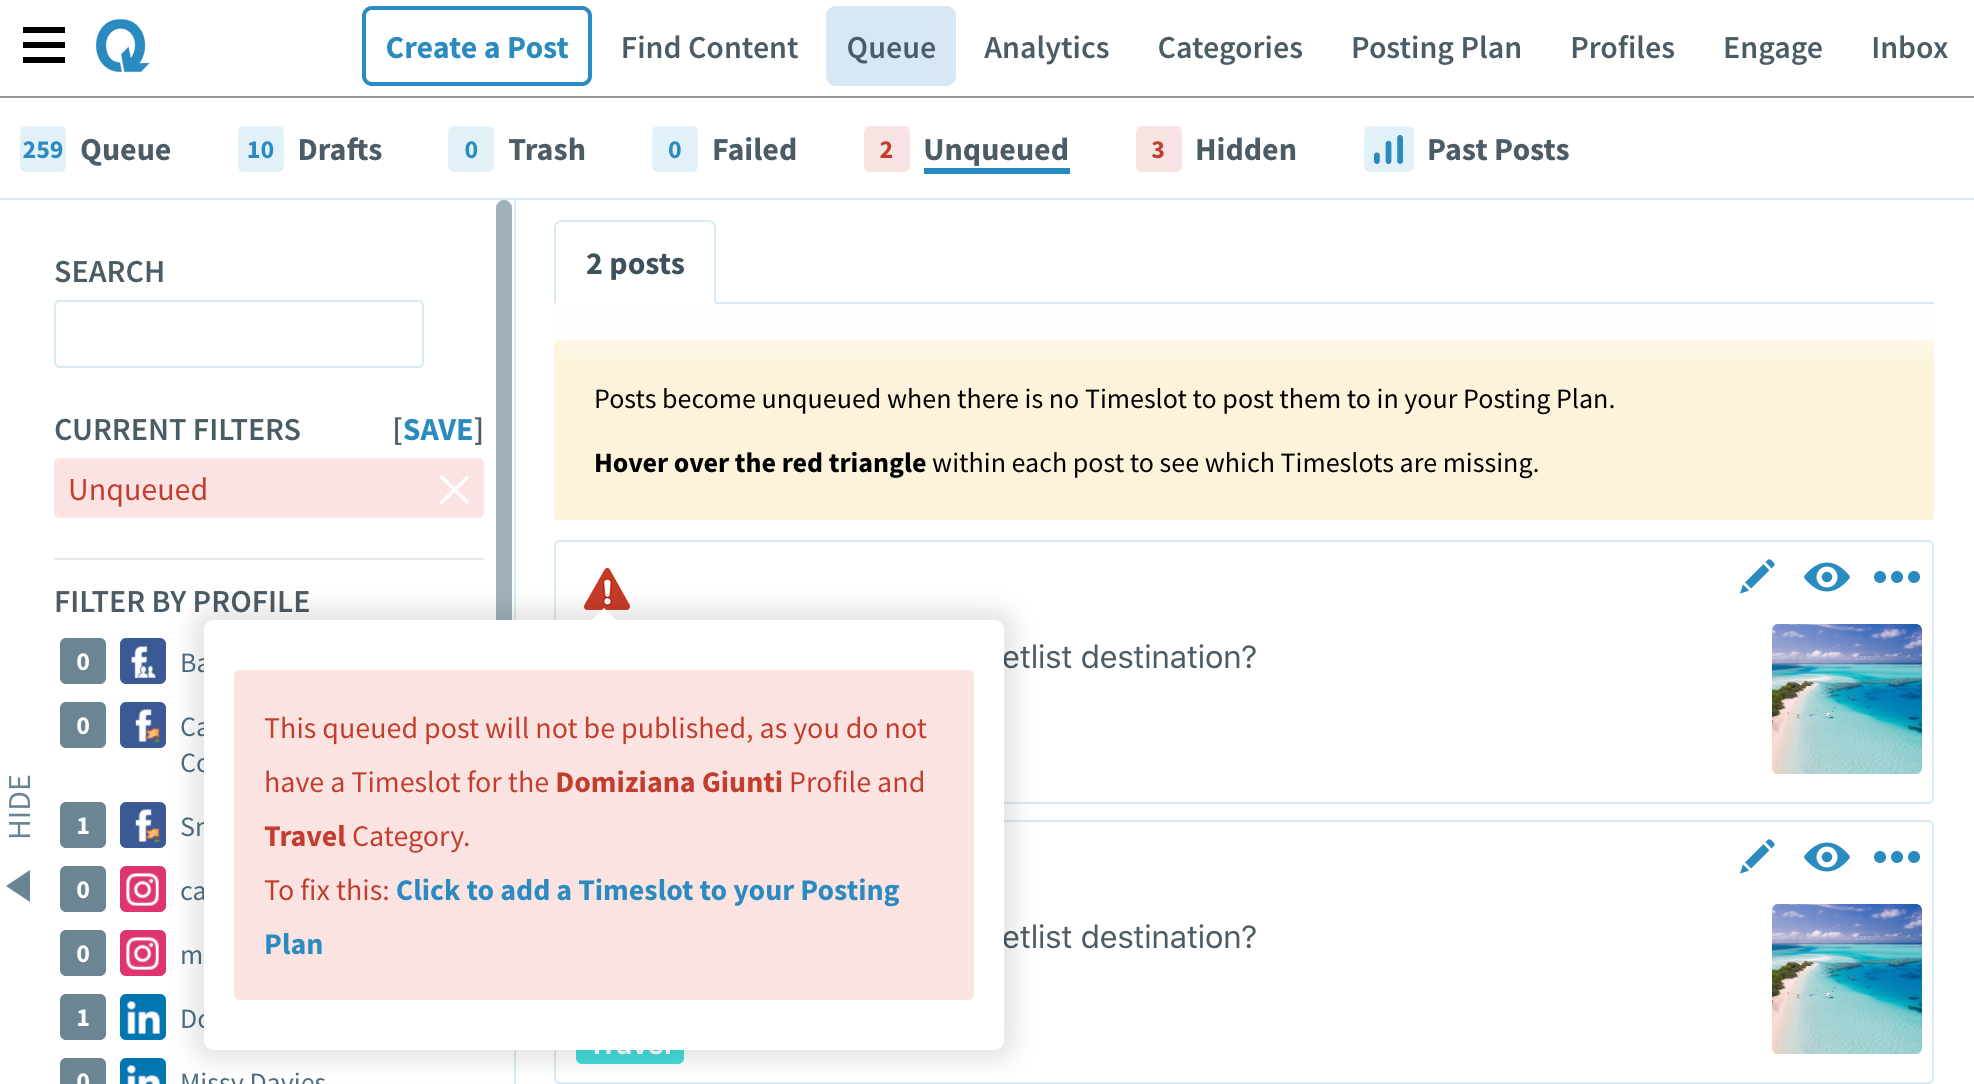This screenshot has height=1084, width=1974.
Task: Open the hamburger main menu
Action: 44,46
